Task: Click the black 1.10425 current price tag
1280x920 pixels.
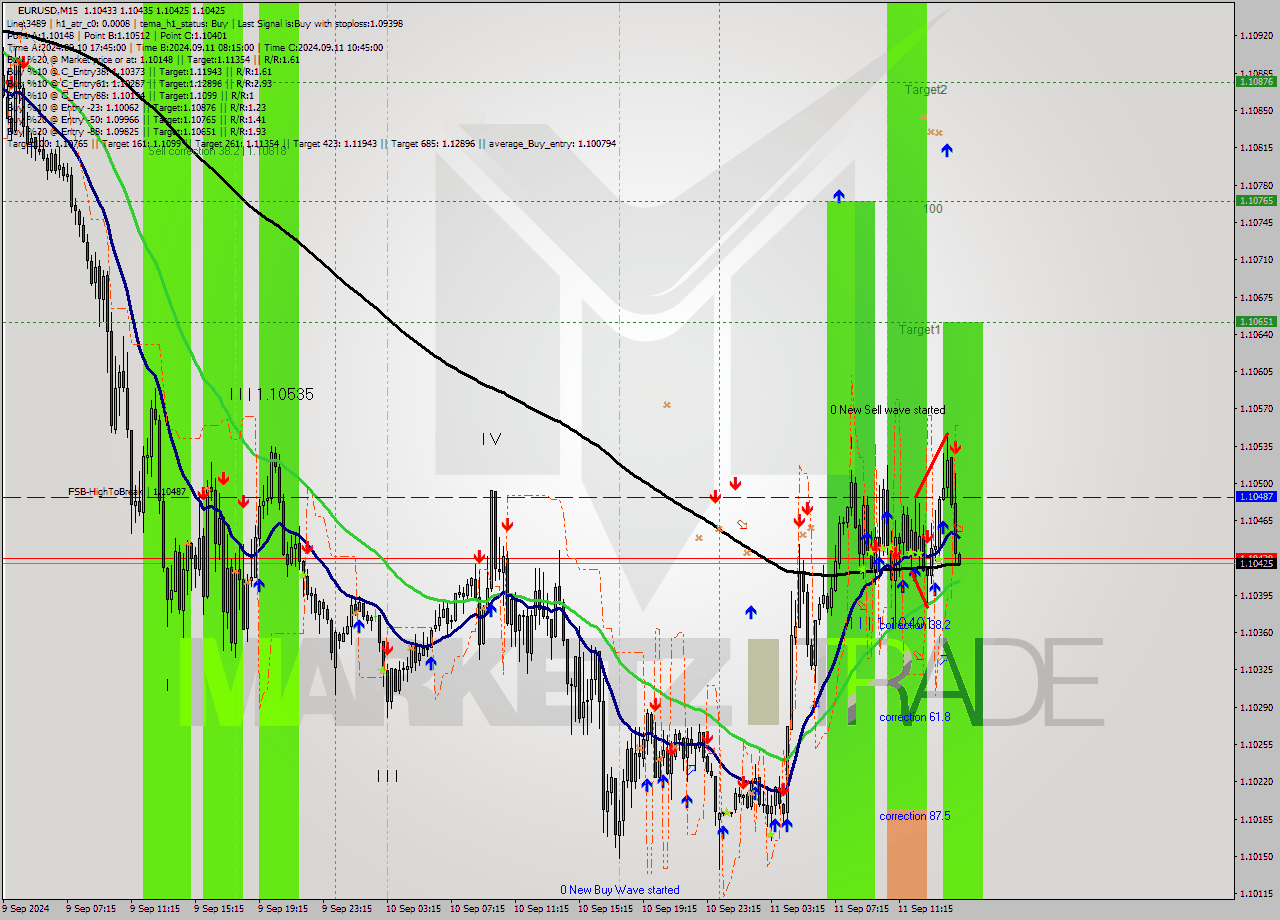Action: [x=1256, y=564]
